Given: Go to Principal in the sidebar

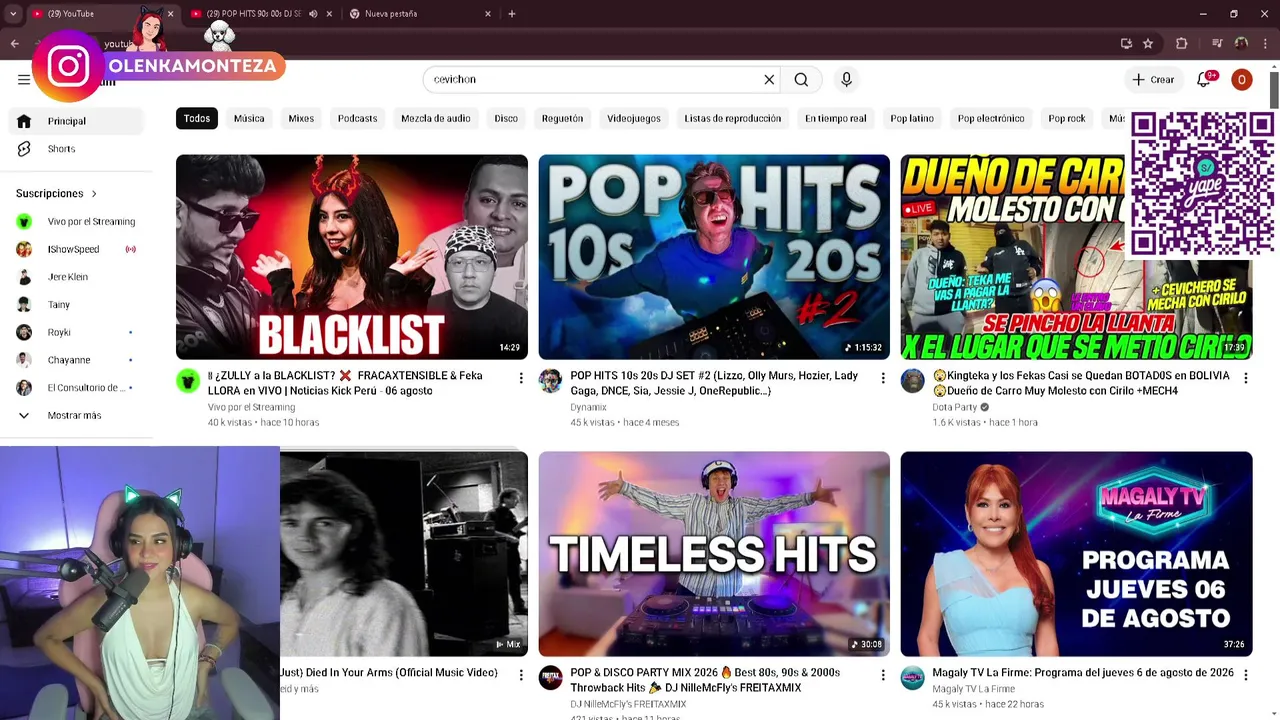Looking at the screenshot, I should click(x=76, y=121).
